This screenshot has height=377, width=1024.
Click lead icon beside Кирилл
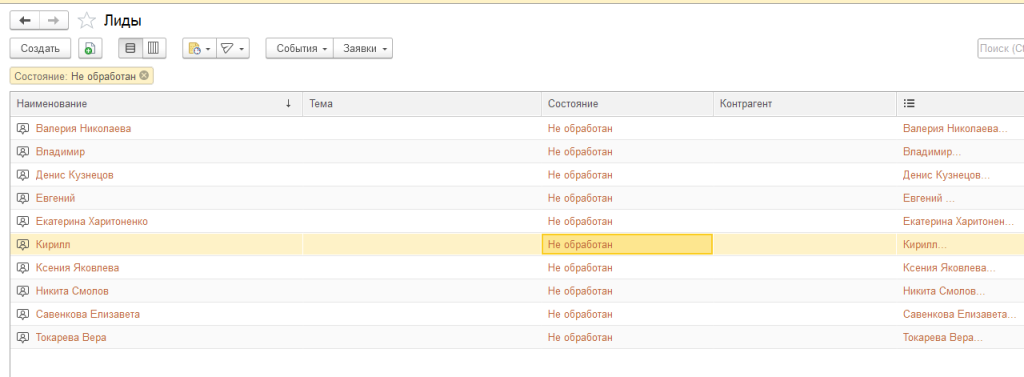point(23,244)
